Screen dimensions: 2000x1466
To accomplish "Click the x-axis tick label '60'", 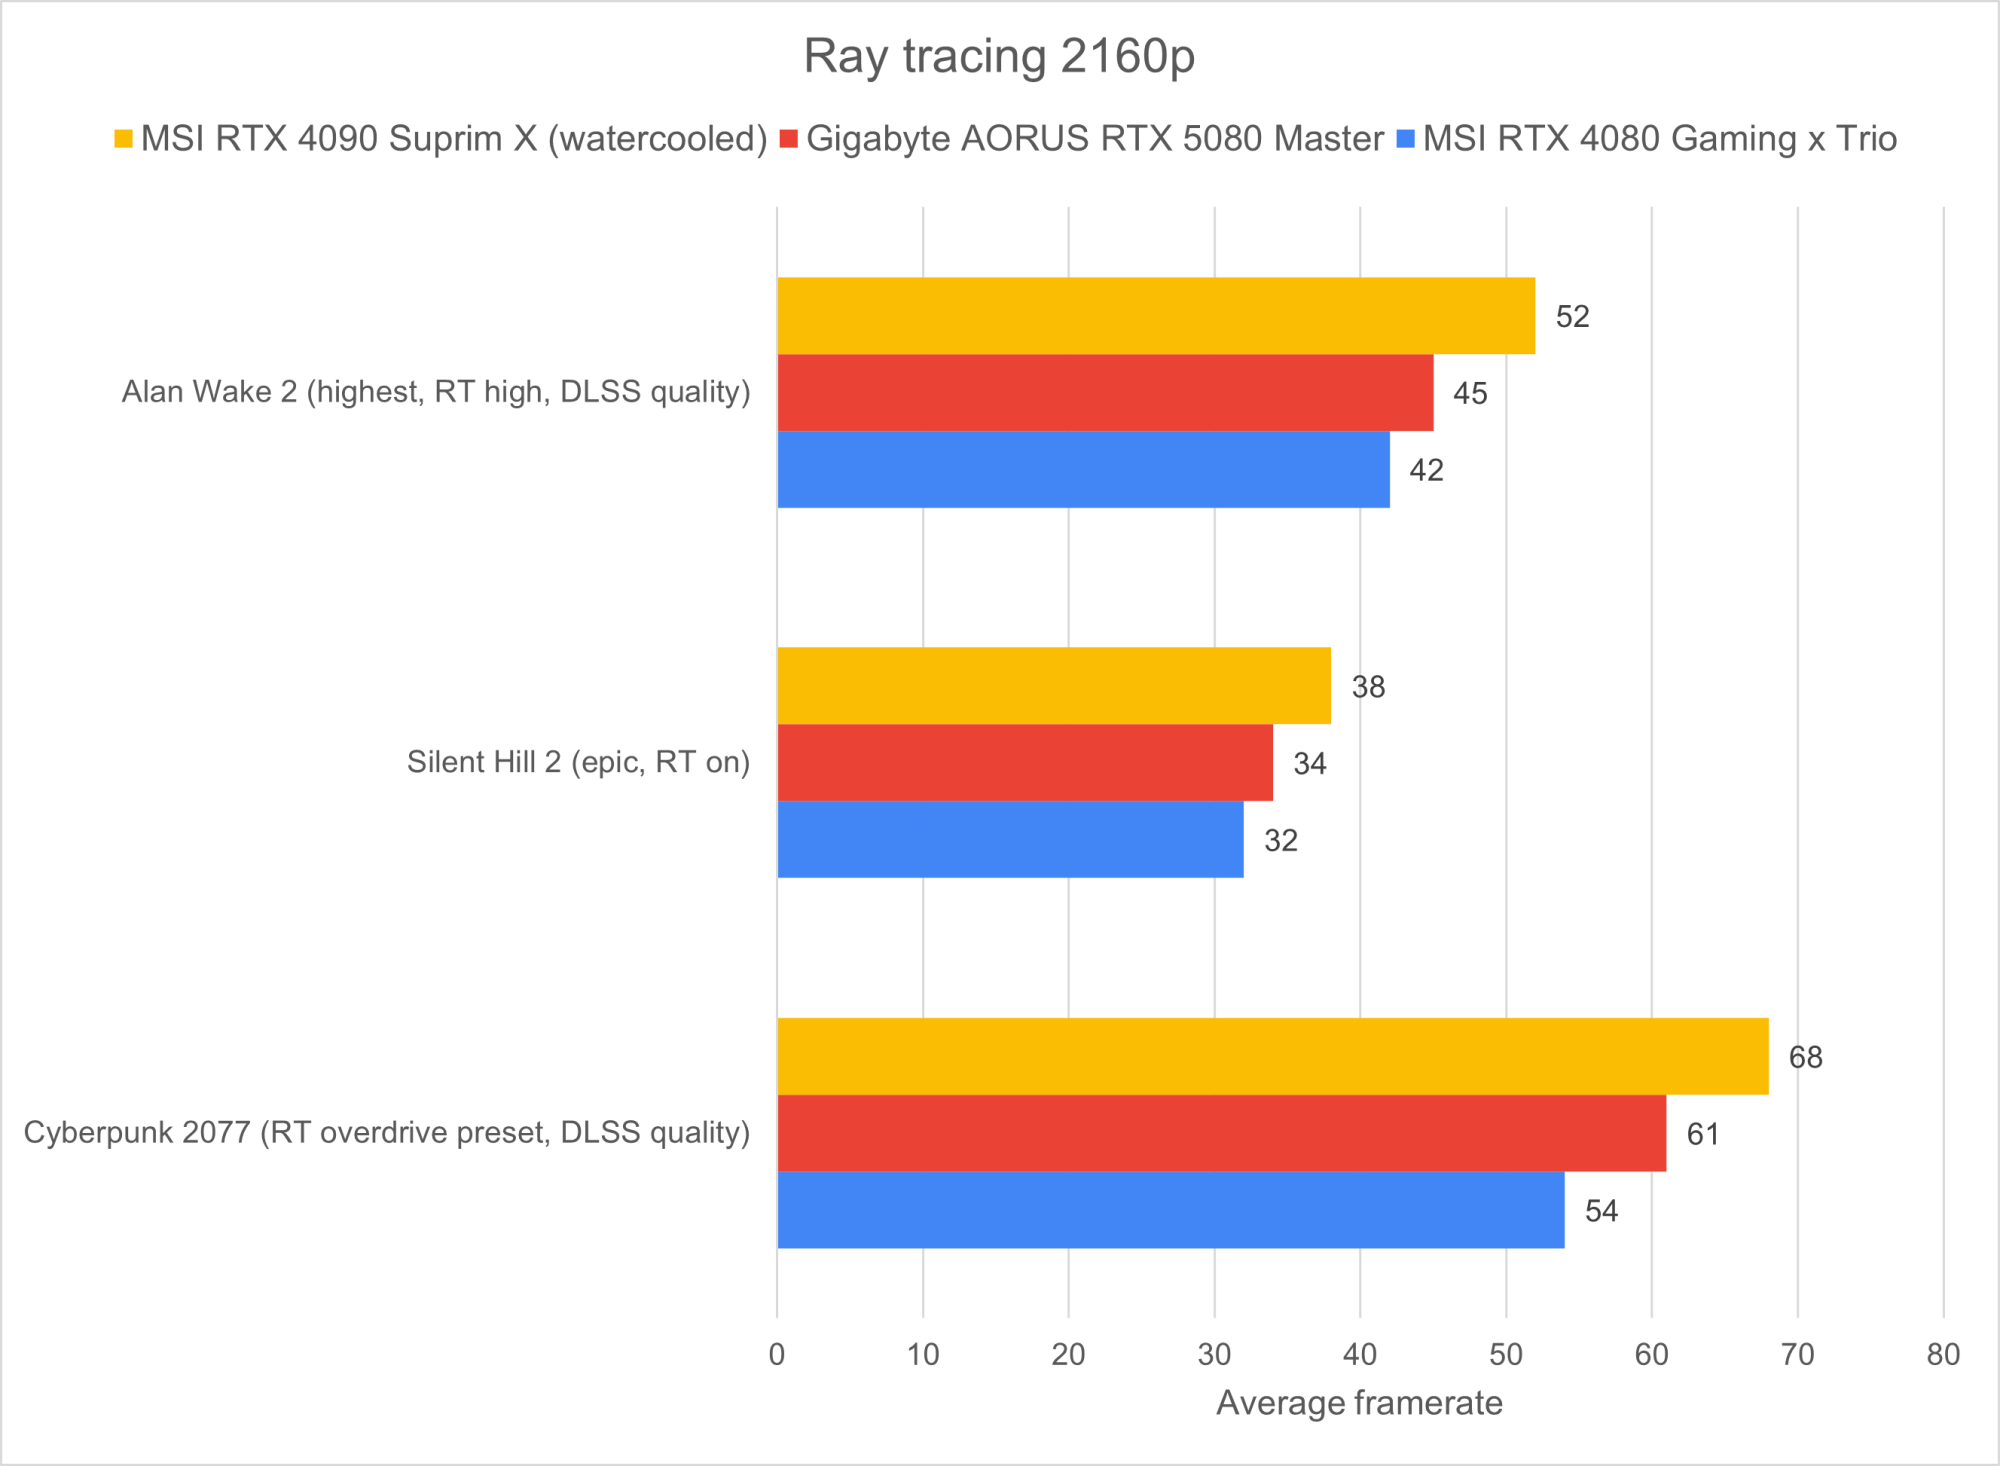I will pos(1652,1354).
